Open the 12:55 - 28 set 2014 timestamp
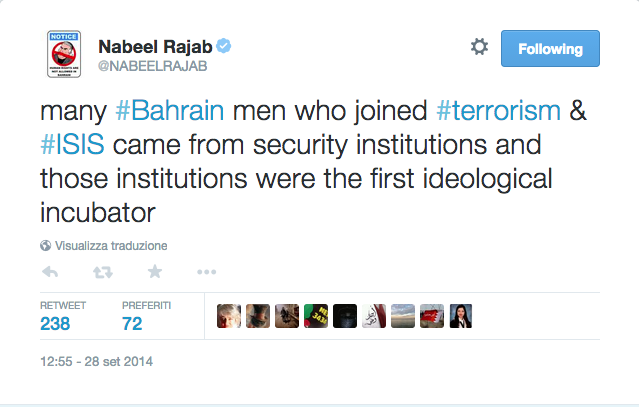The width and height of the screenshot is (639, 407). 96,361
